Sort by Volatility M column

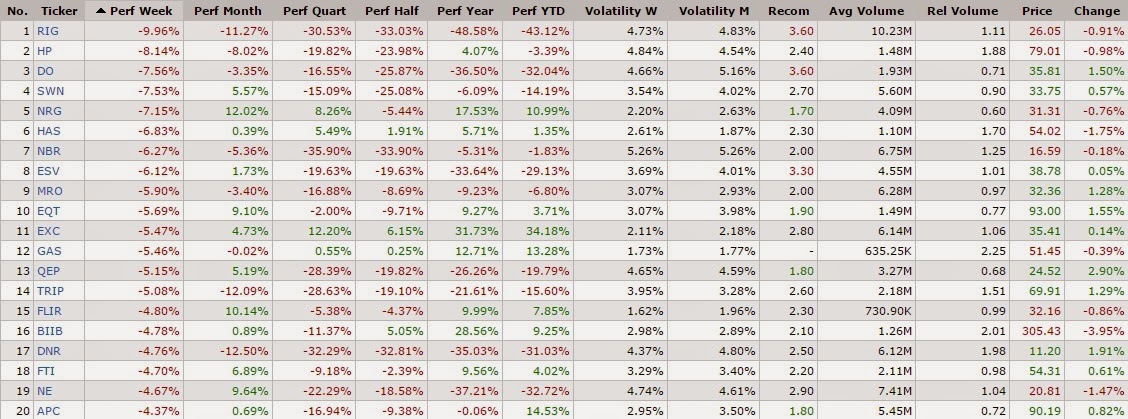coord(714,11)
